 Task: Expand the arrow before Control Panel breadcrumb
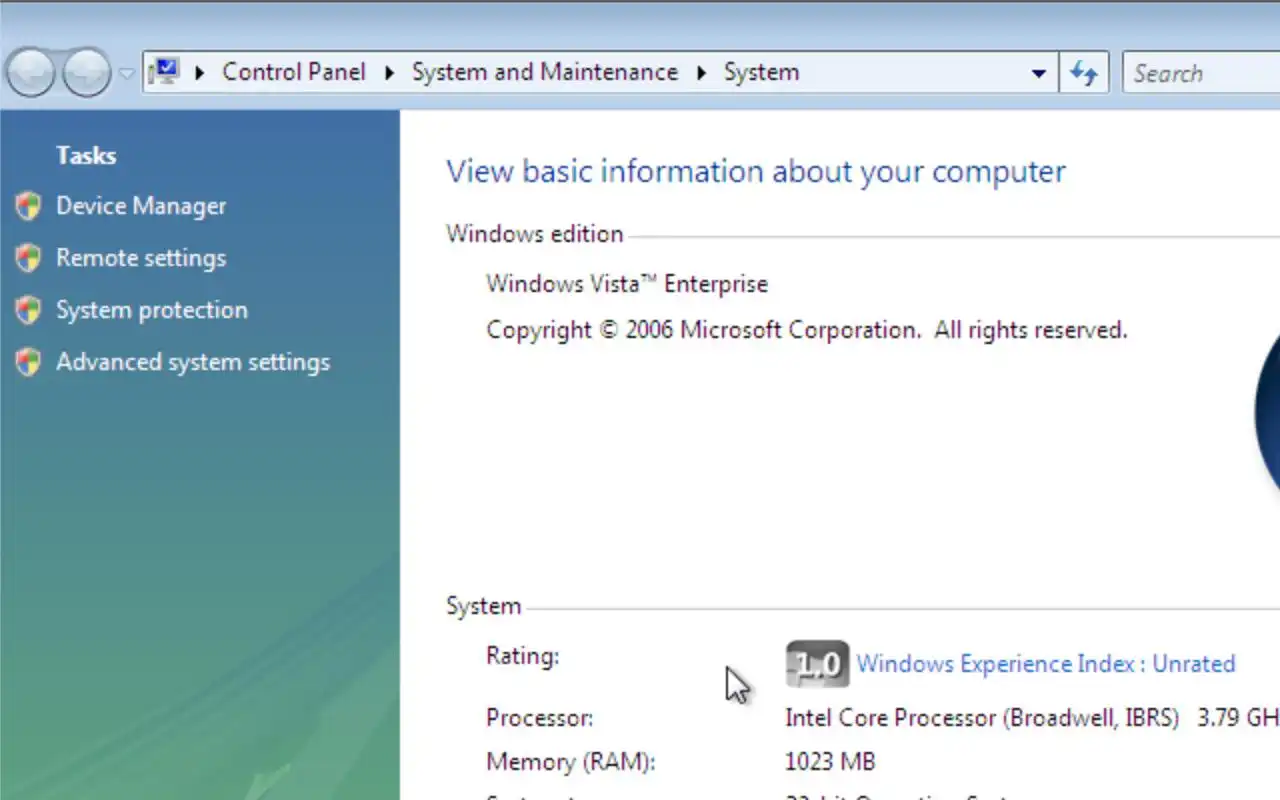[200, 72]
